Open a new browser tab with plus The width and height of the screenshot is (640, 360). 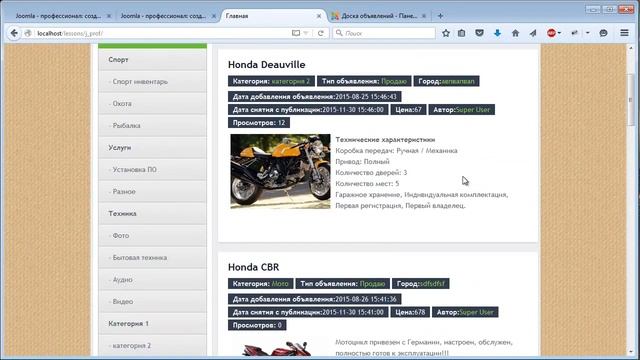440,16
